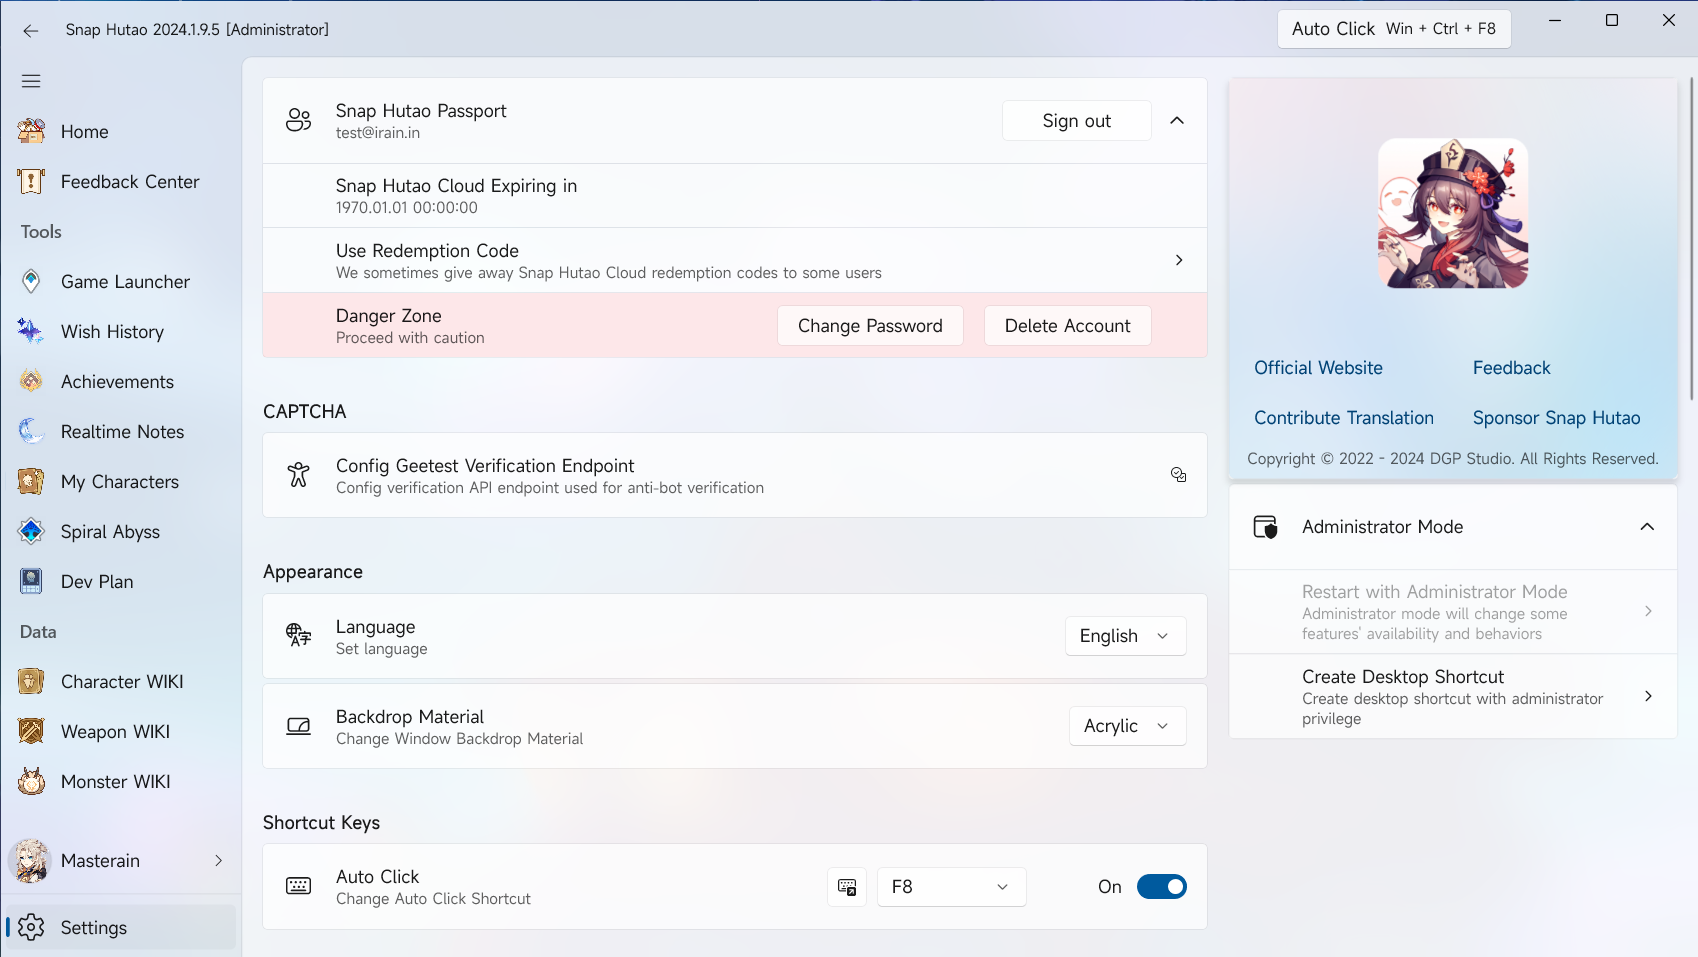Viewport: 1698px width, 957px height.
Task: Open the Contribute Translation link
Action: [1344, 418]
